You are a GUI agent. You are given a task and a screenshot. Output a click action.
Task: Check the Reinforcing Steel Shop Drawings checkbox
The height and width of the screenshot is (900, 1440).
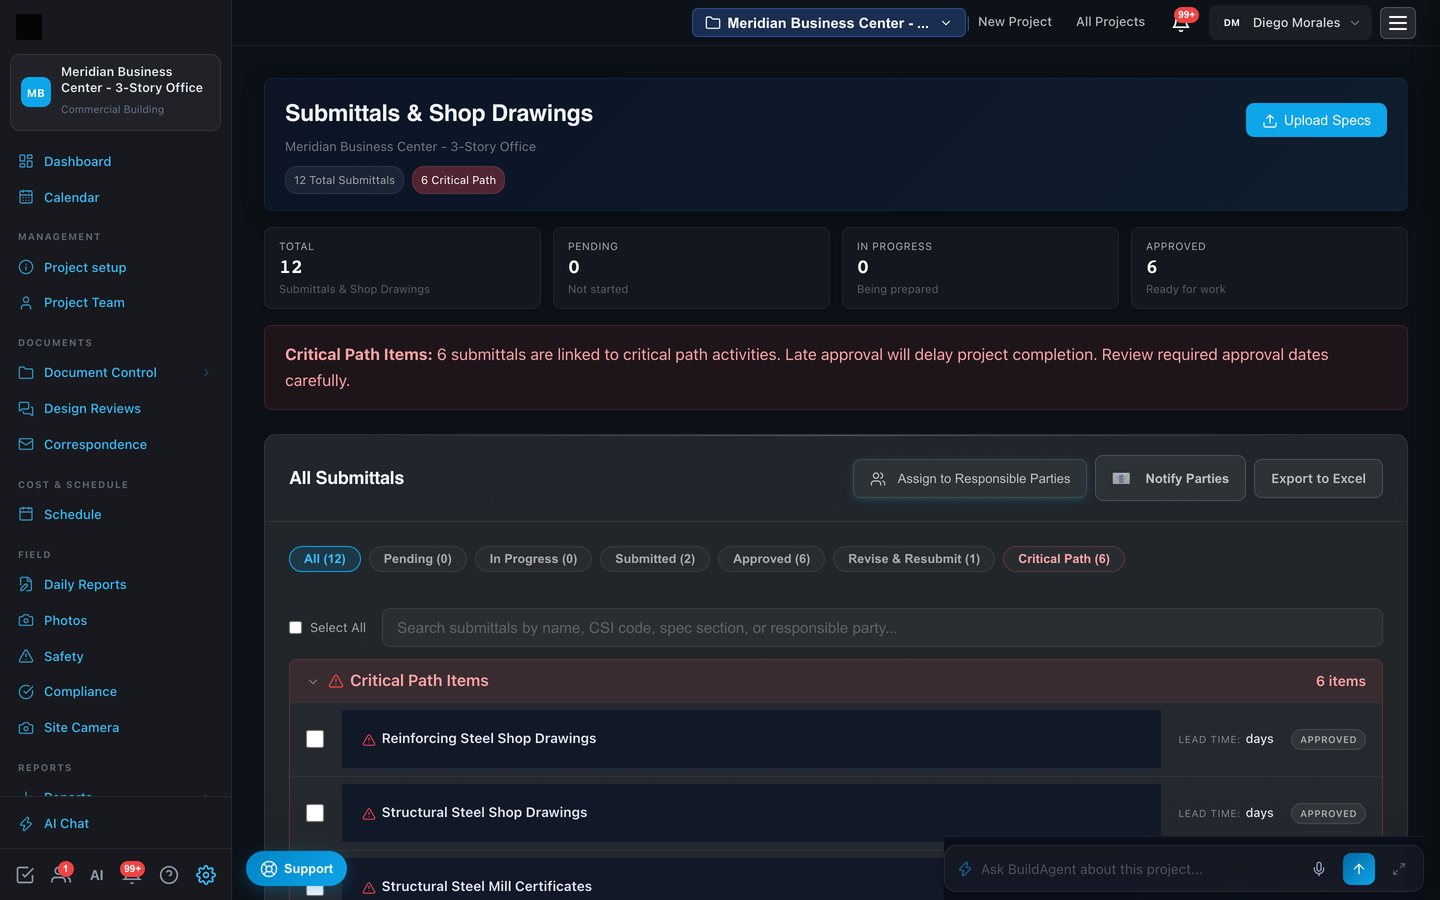(x=315, y=739)
